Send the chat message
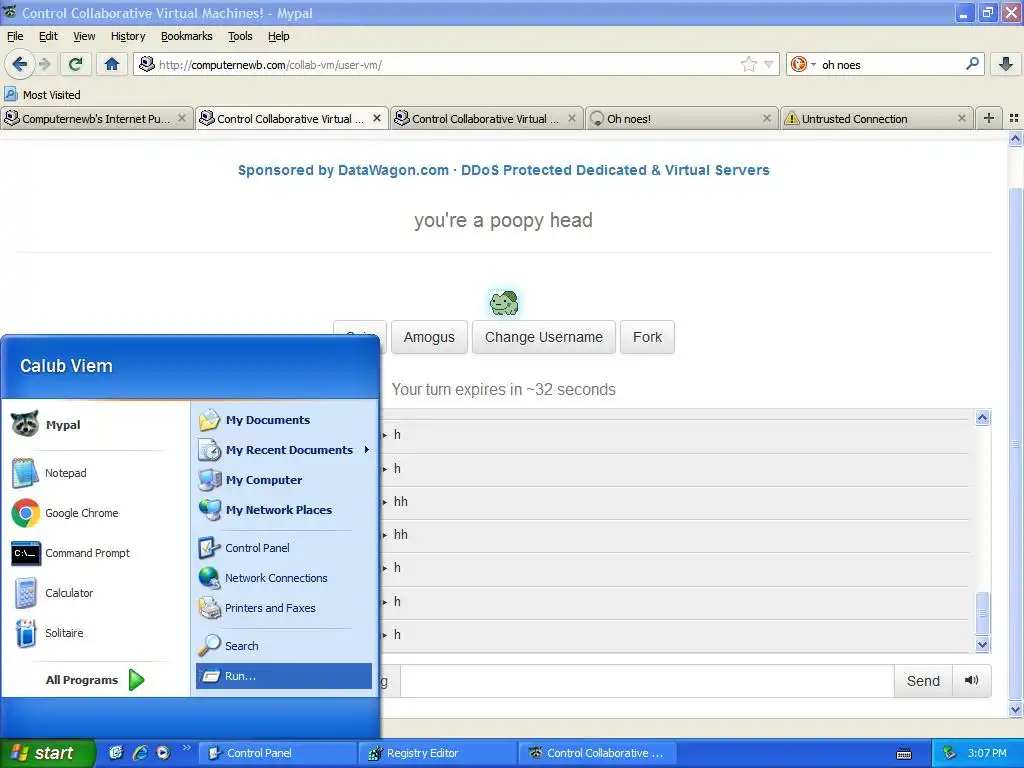Viewport: 1024px width, 768px height. [x=923, y=680]
